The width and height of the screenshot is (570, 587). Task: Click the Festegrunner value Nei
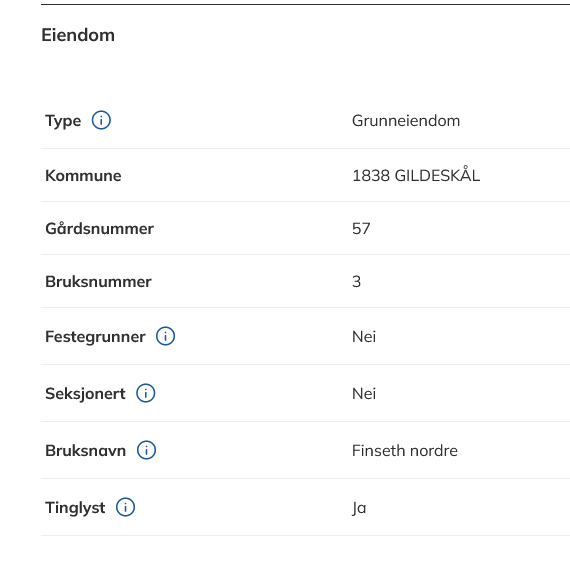[x=364, y=337]
